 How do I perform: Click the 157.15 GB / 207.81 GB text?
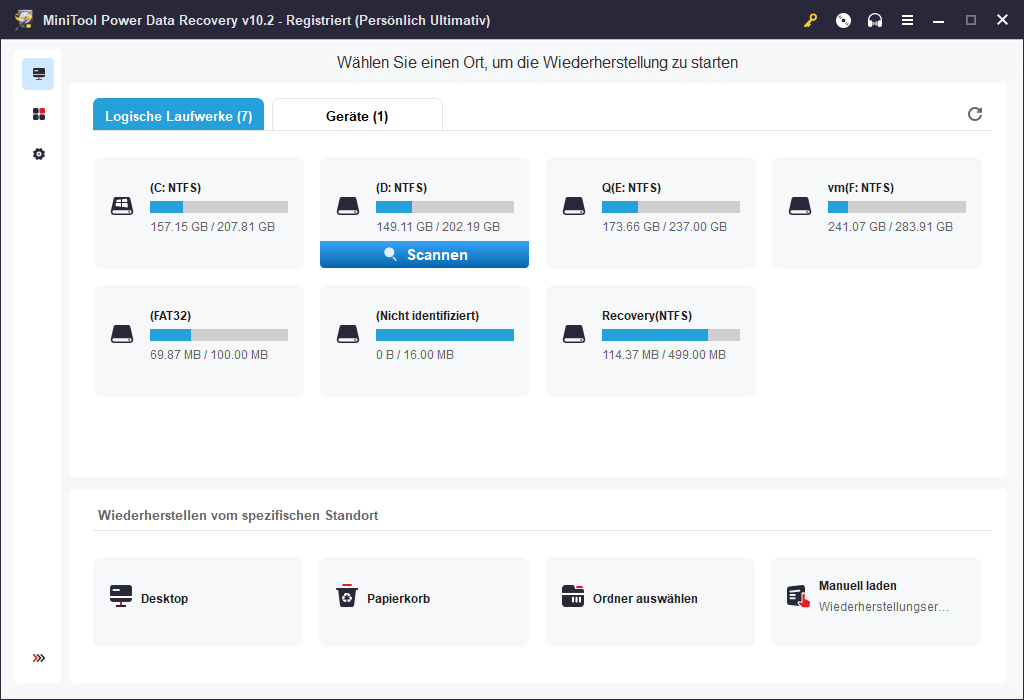[x=212, y=227]
